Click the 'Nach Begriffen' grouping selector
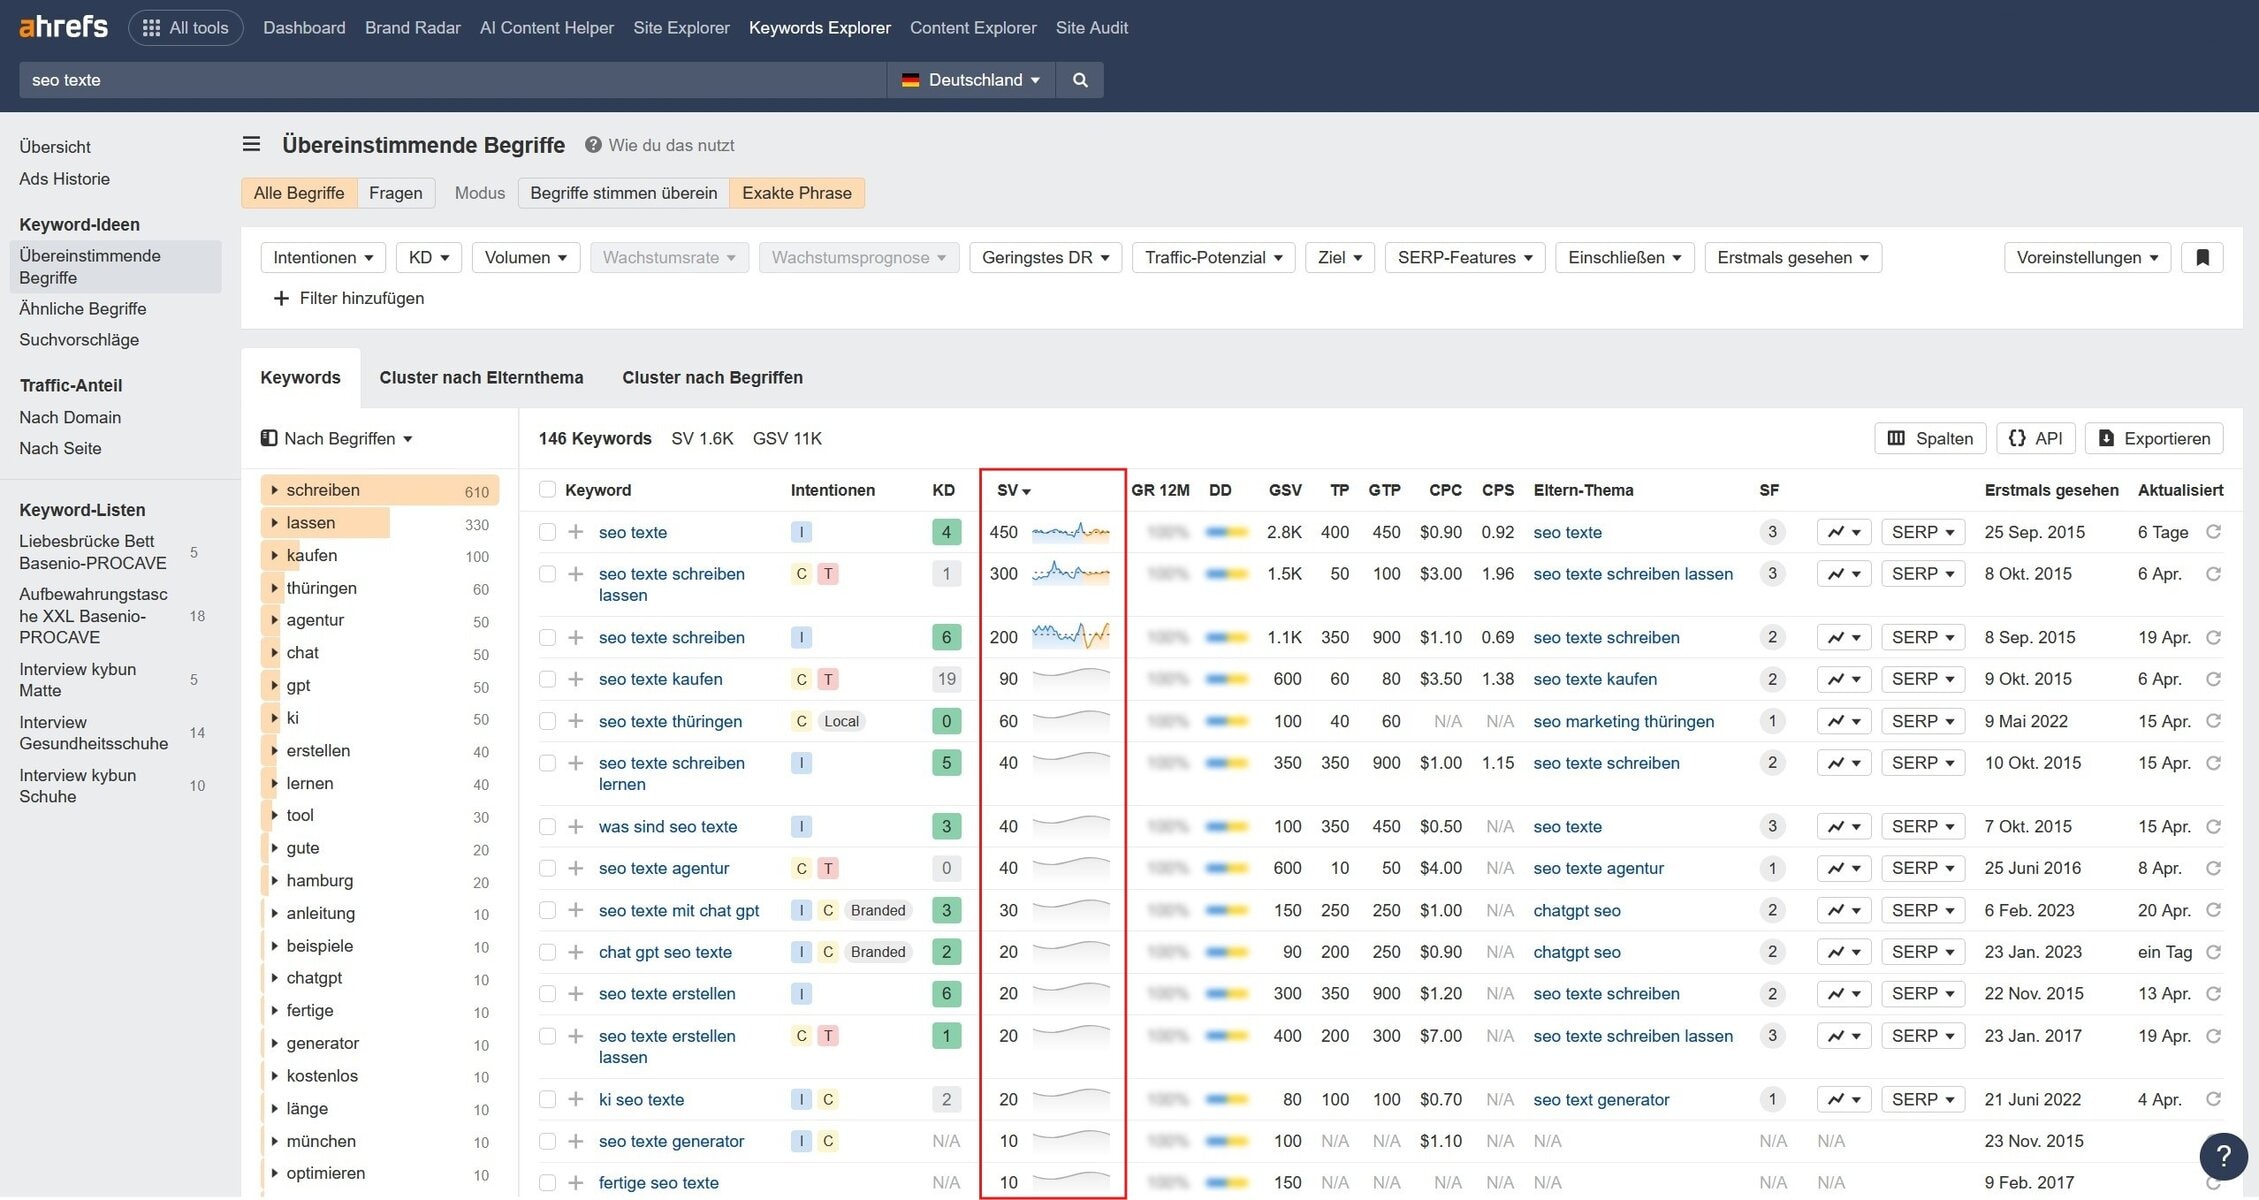 coord(337,438)
